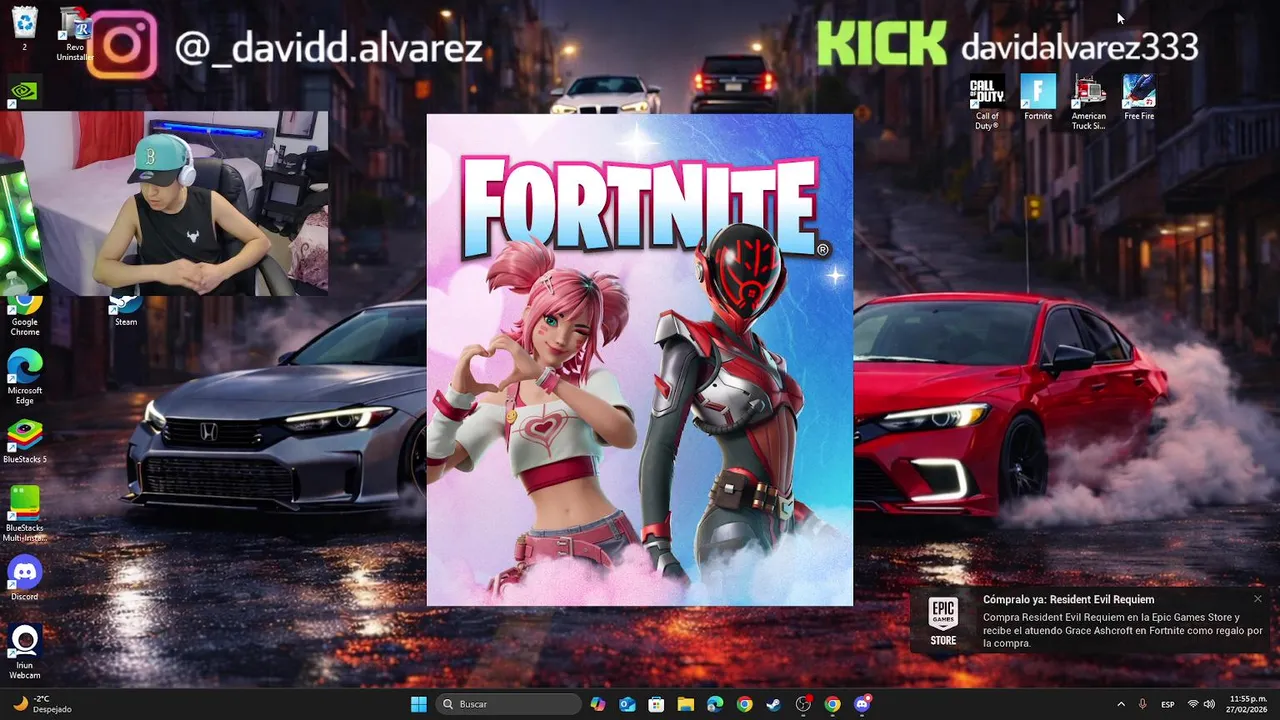Screen dimensions: 1280x720
Task: Open the Windows Start menu
Action: (418, 704)
